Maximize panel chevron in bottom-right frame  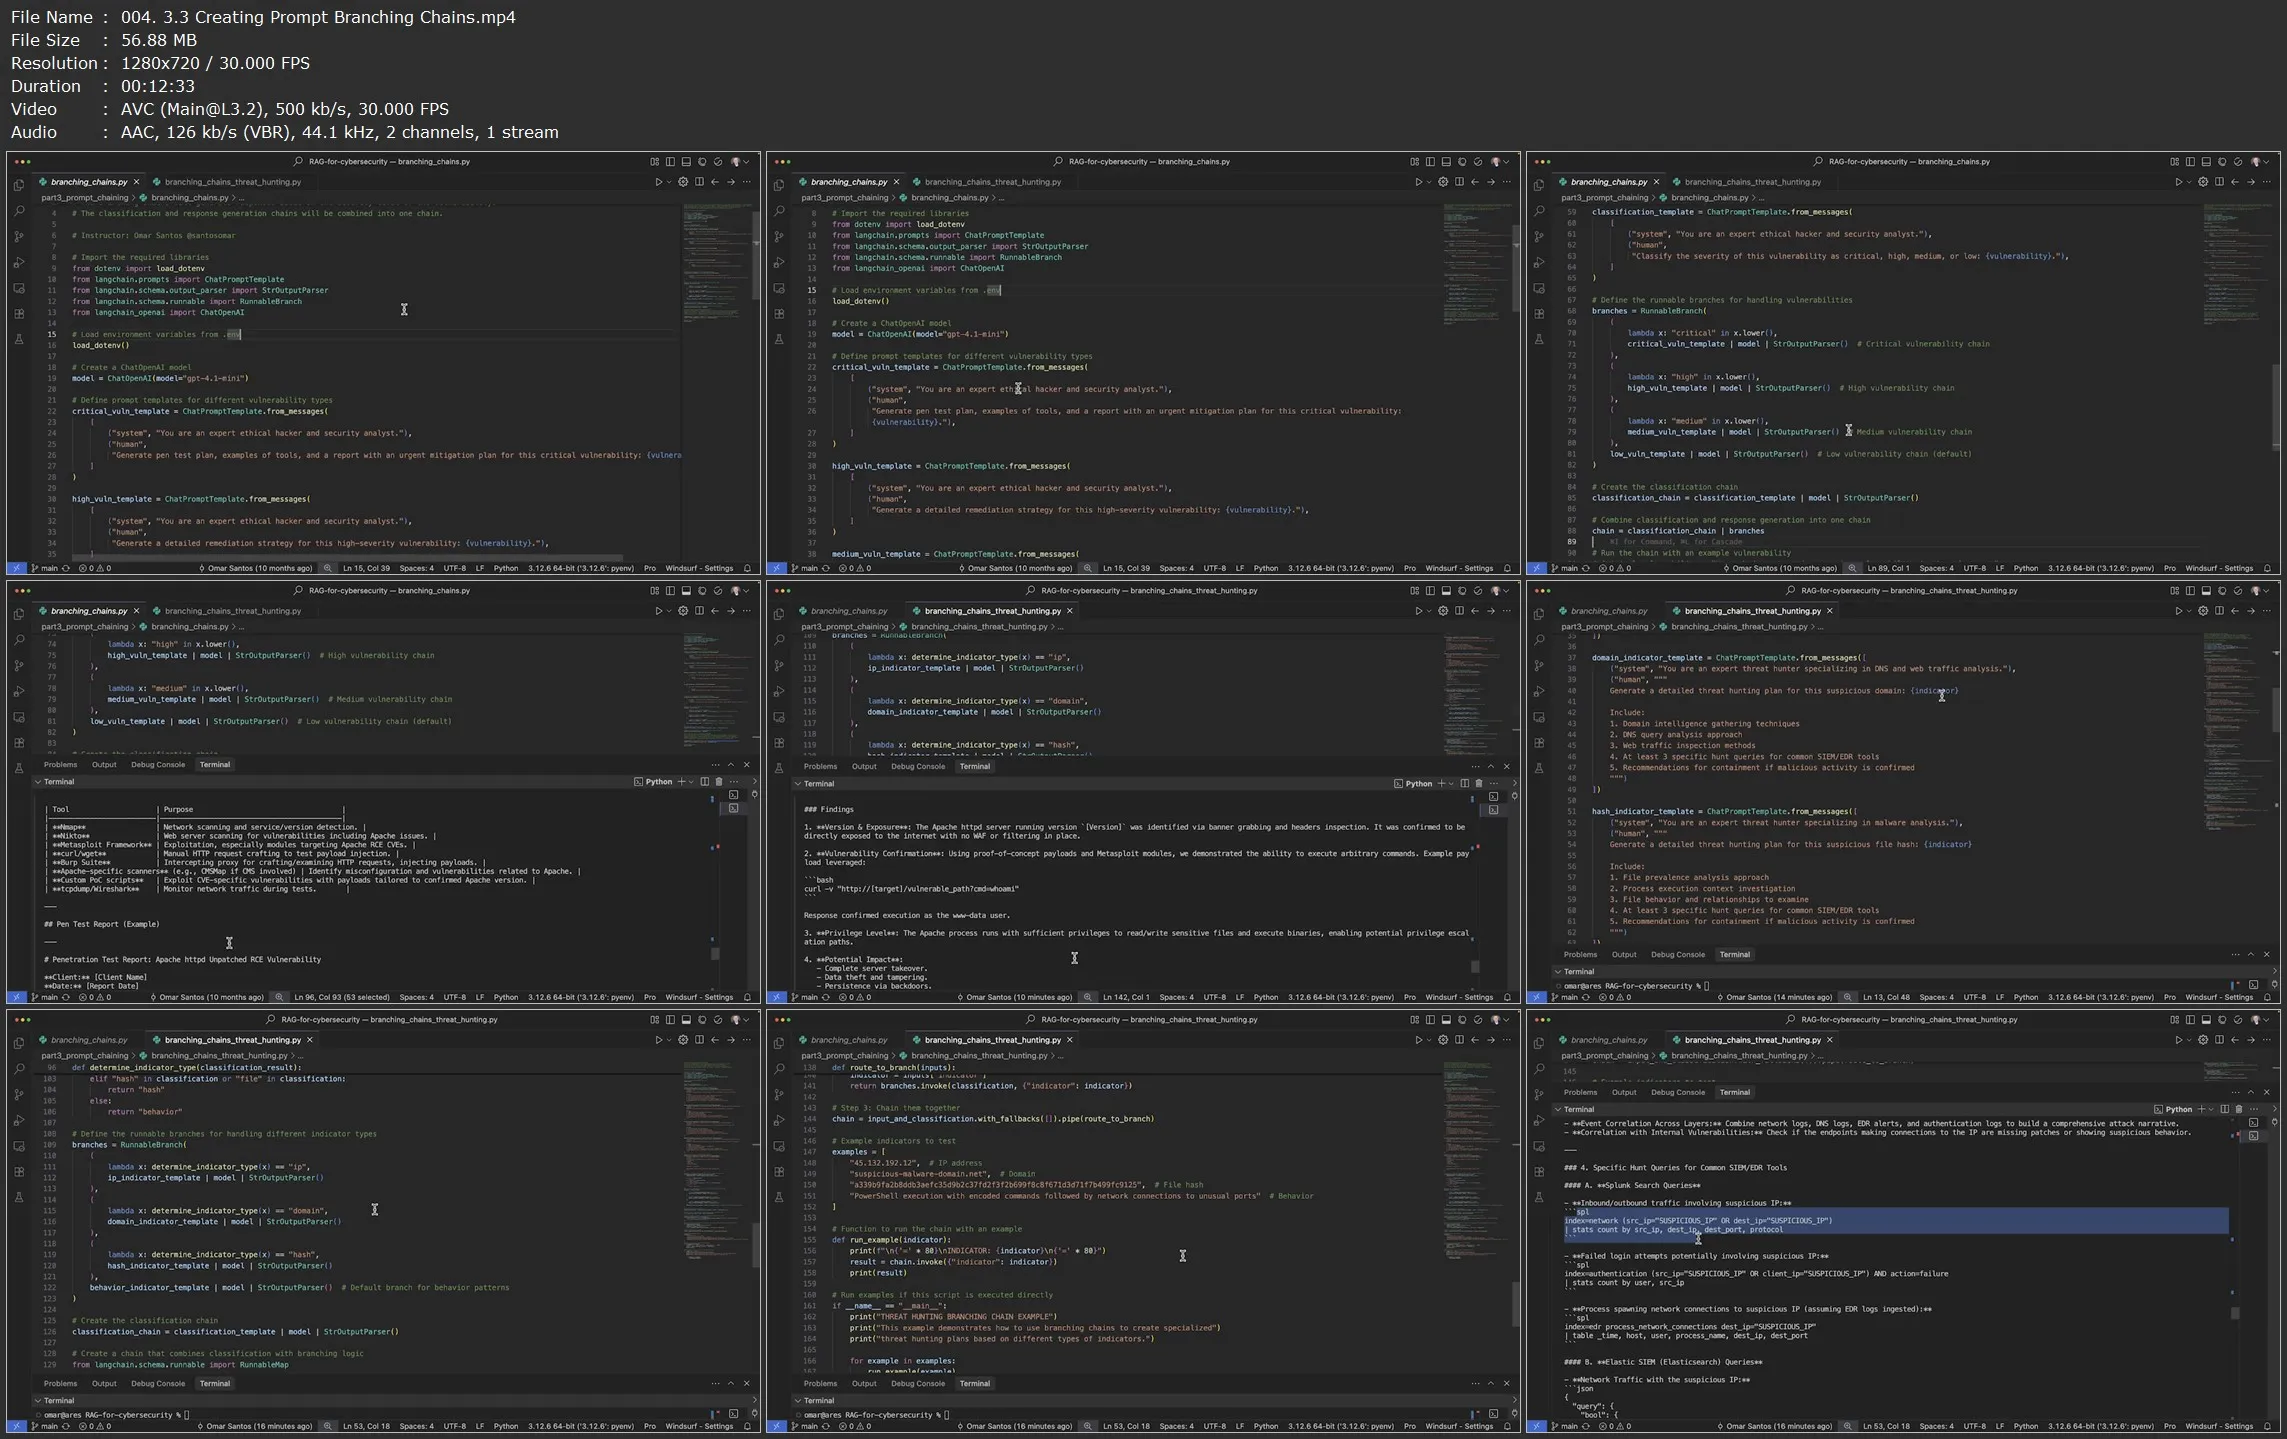(2251, 1092)
